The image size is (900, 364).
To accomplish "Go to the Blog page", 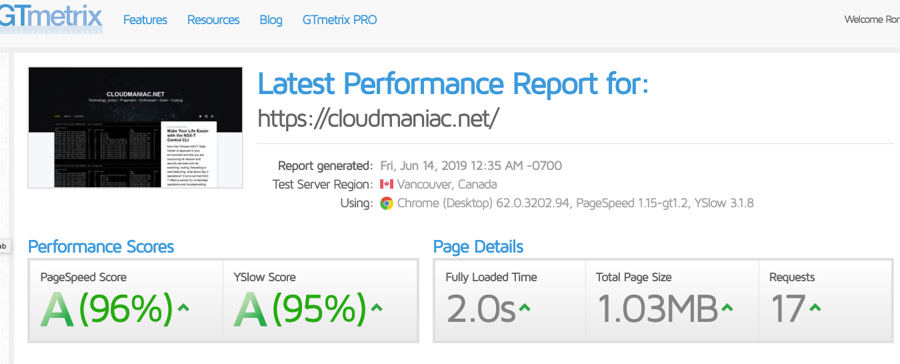I will click(x=271, y=20).
